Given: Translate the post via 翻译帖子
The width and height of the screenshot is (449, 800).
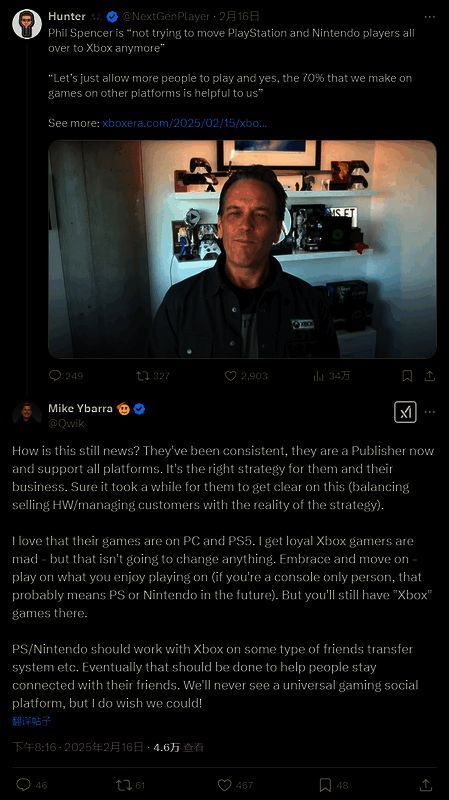Looking at the screenshot, I should click(31, 721).
